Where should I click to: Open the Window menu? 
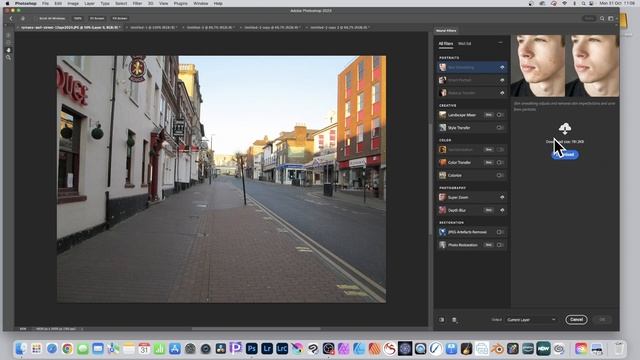[x=200, y=3]
